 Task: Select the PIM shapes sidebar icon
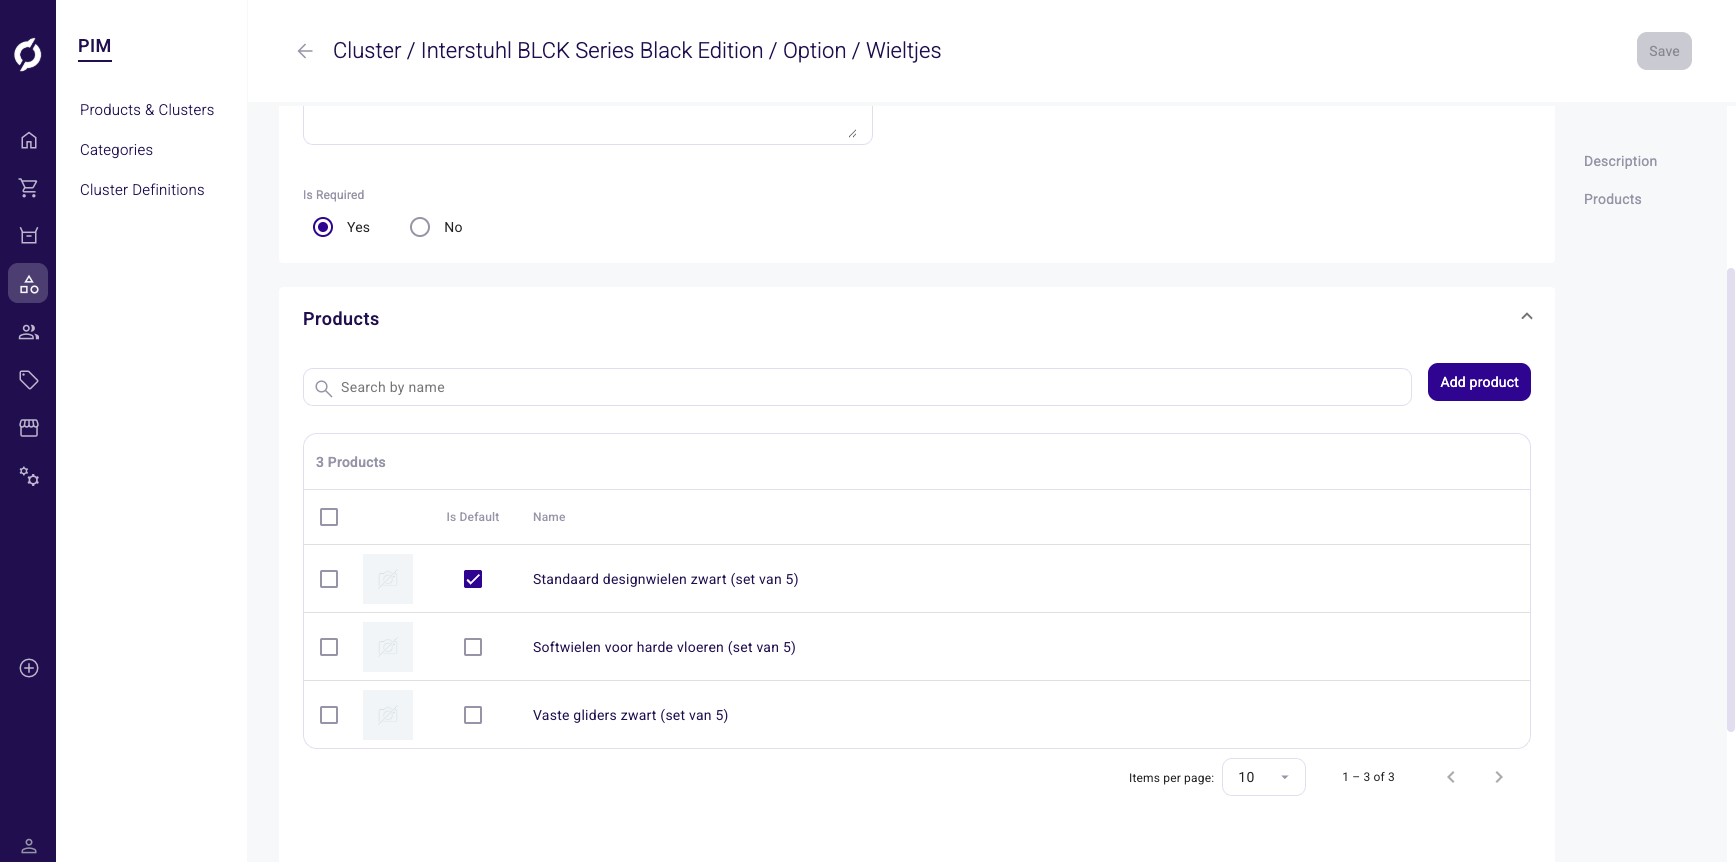29,284
